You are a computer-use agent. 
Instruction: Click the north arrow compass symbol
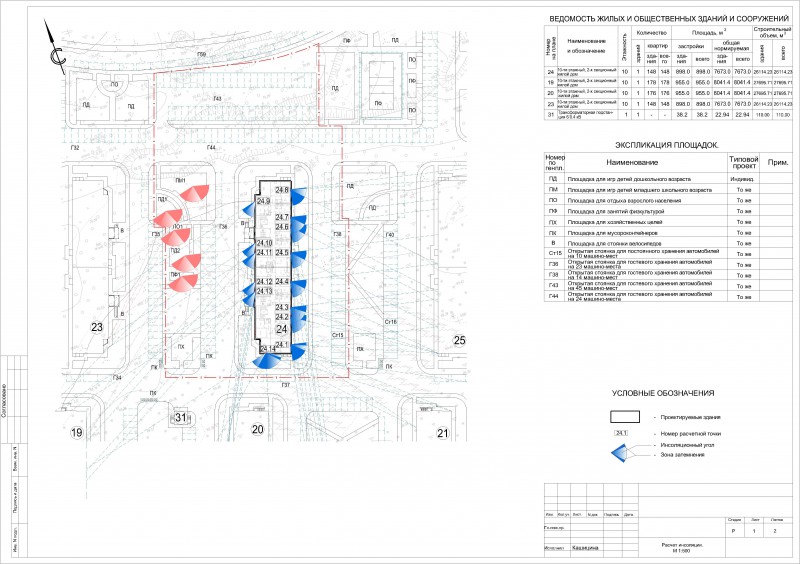coord(56,47)
